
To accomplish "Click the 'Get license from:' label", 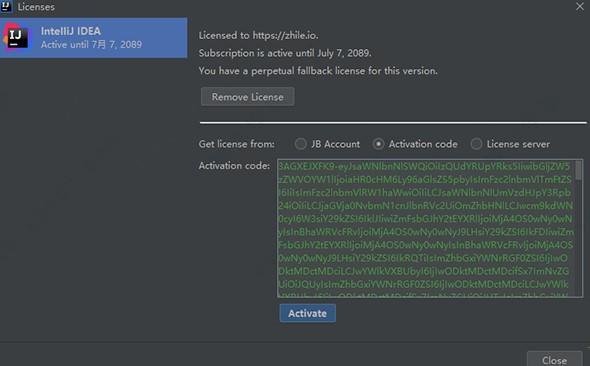I will [237, 144].
